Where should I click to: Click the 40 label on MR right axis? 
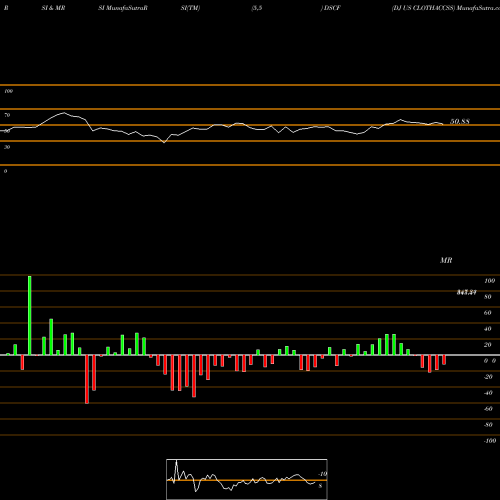click(x=488, y=329)
